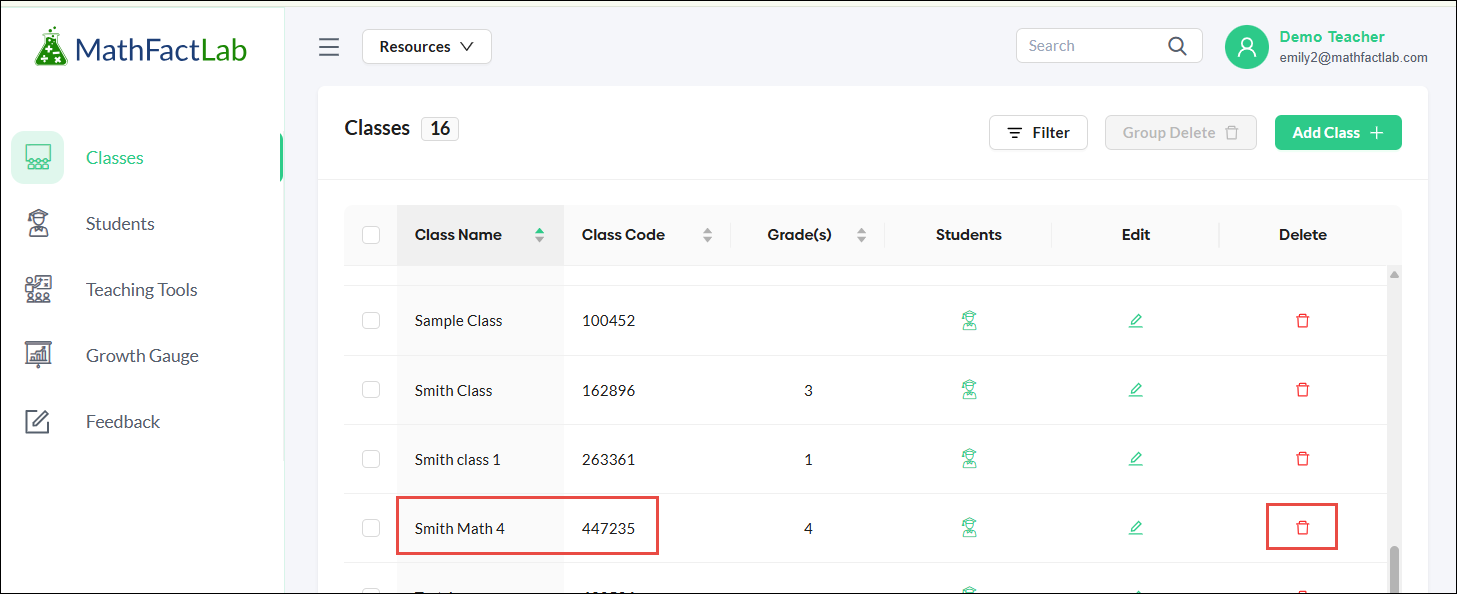Edit Smith class 1 with pencil icon
The image size is (1457, 594).
pos(1135,459)
